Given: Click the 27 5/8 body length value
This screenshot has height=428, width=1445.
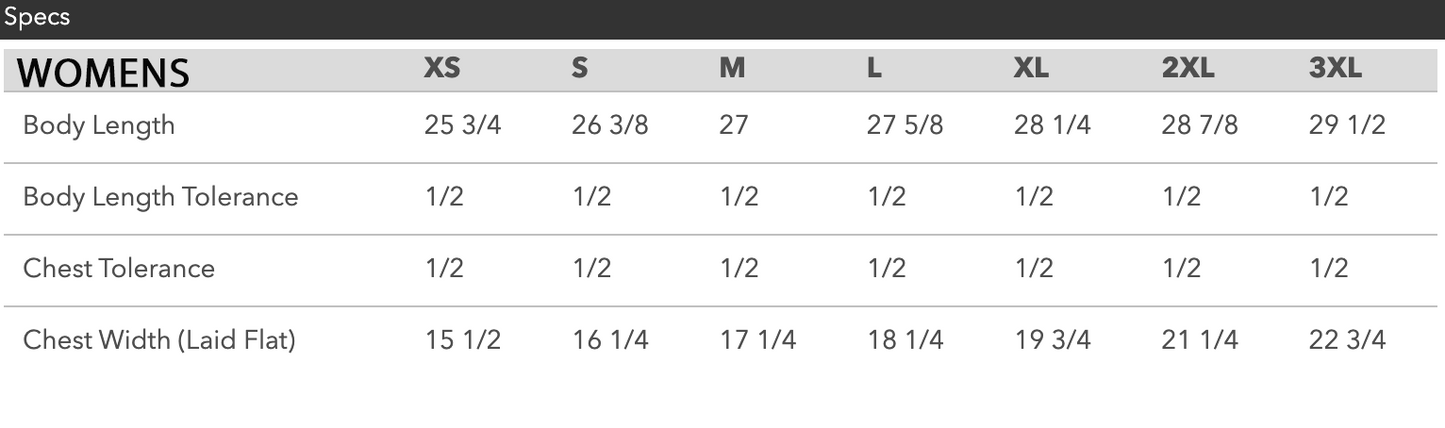Looking at the screenshot, I should pyautogui.click(x=905, y=125).
